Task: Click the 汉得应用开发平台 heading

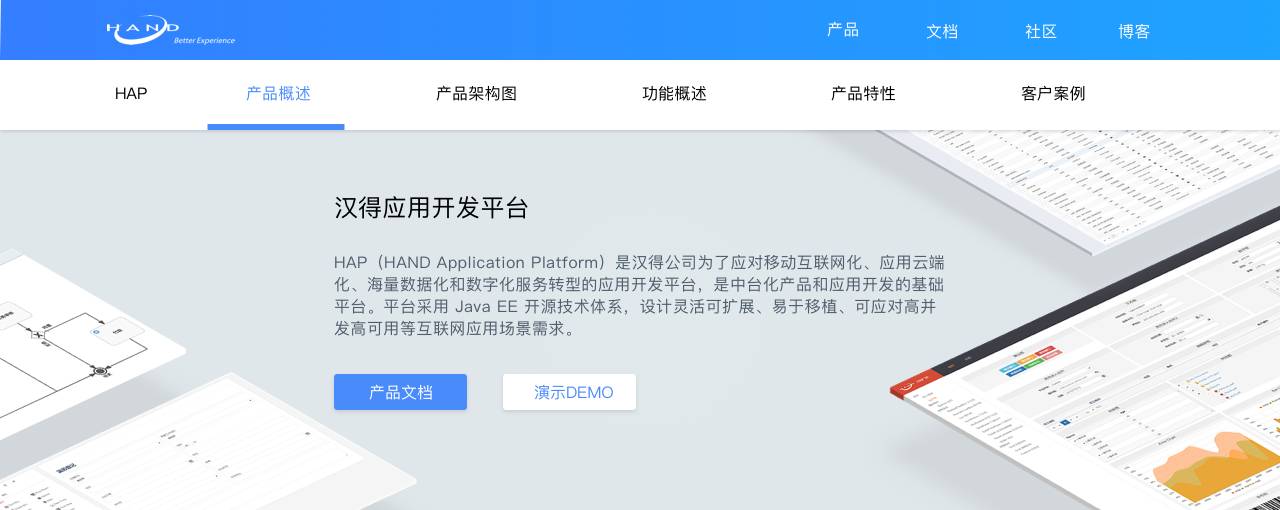Action: click(x=431, y=208)
